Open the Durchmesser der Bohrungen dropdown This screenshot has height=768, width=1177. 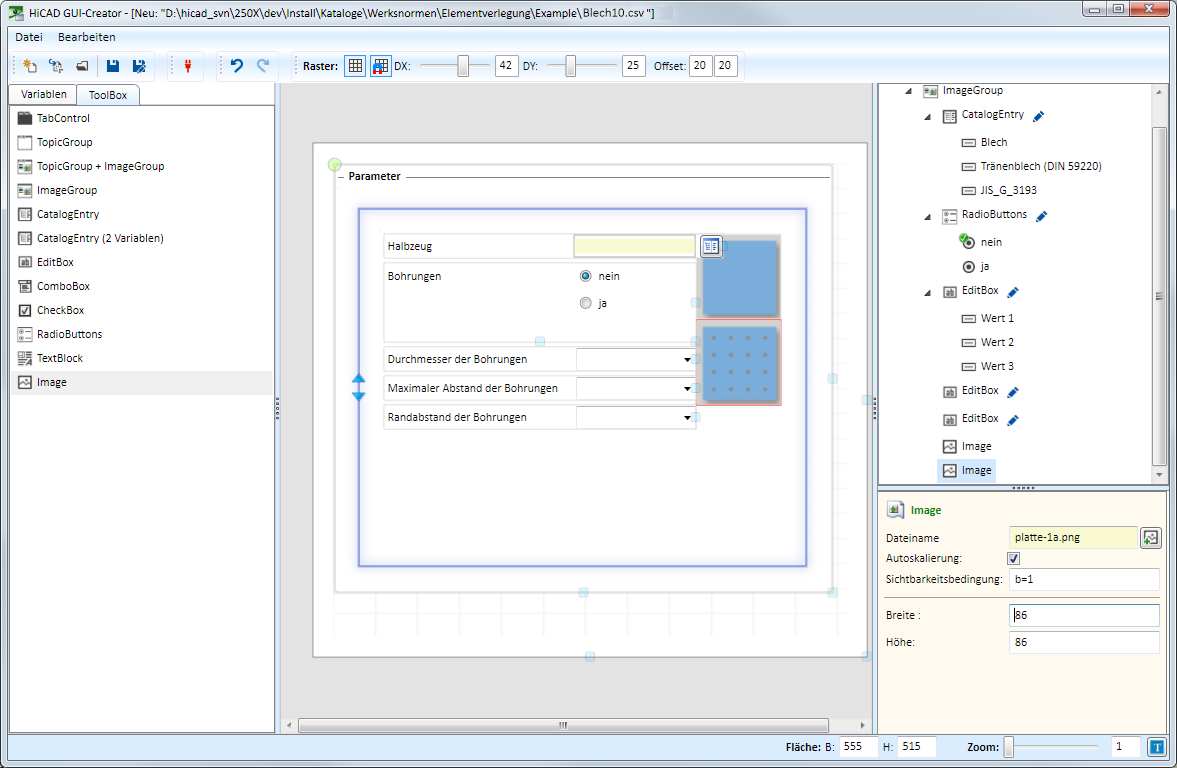(687, 359)
